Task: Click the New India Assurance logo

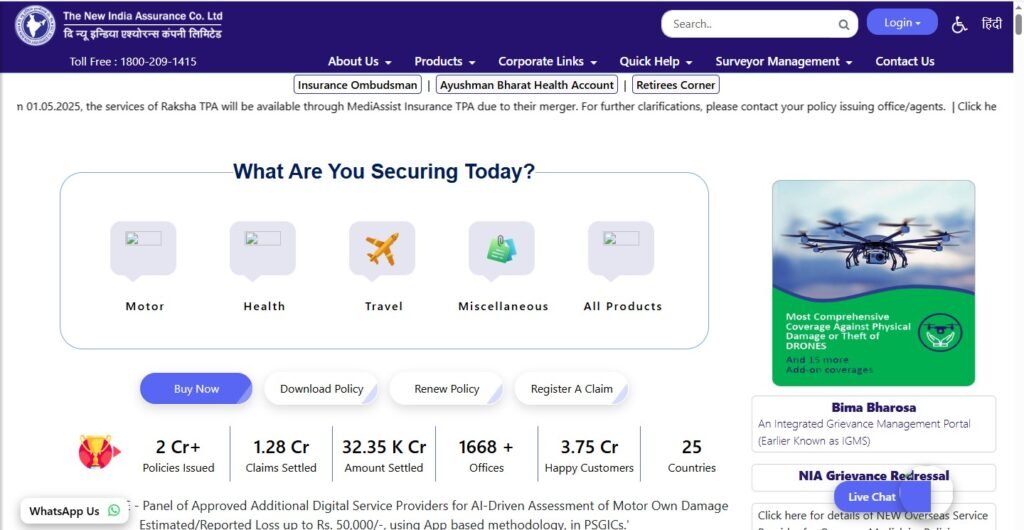Action: click(x=35, y=25)
